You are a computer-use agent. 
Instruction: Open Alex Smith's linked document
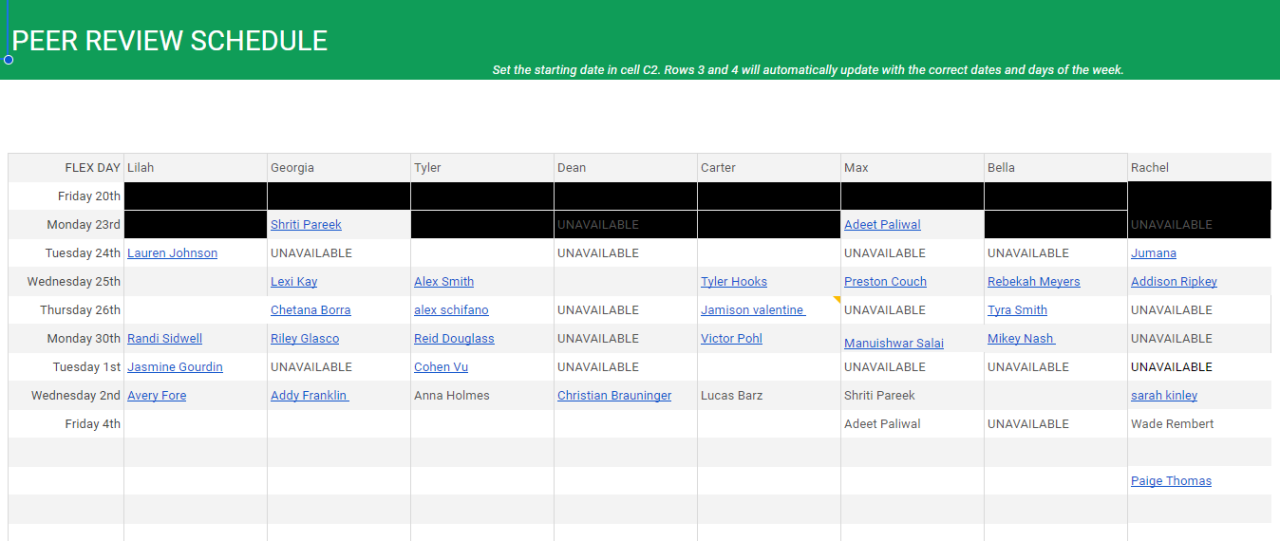click(x=444, y=282)
